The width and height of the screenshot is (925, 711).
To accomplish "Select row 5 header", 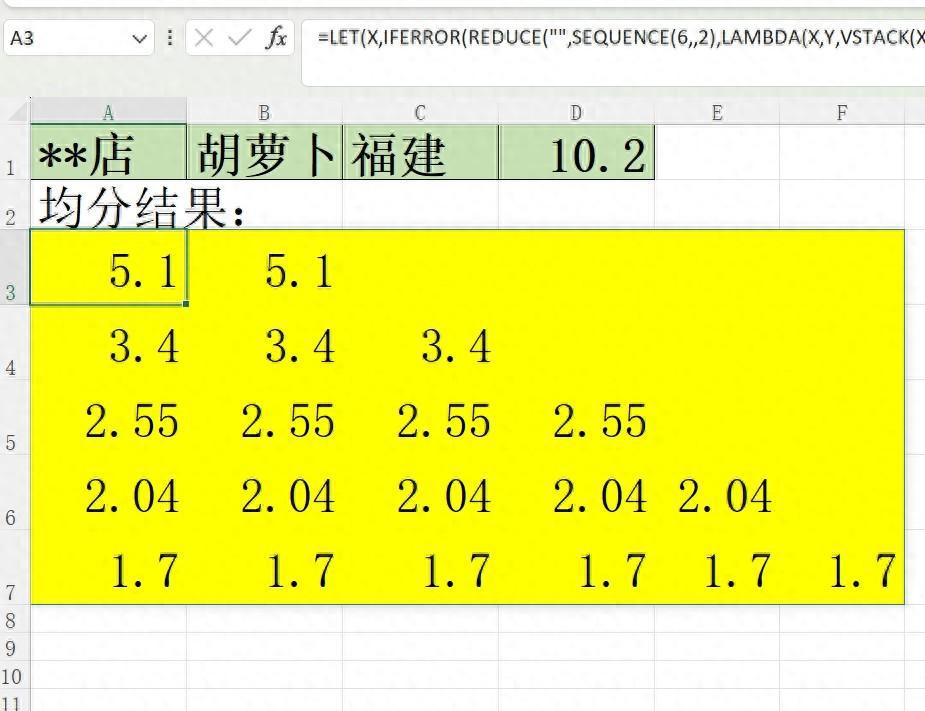I will coord(15,417).
